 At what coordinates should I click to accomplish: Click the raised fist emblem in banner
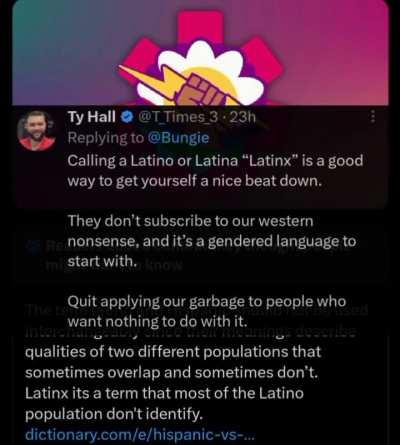pyautogui.click(x=200, y=89)
